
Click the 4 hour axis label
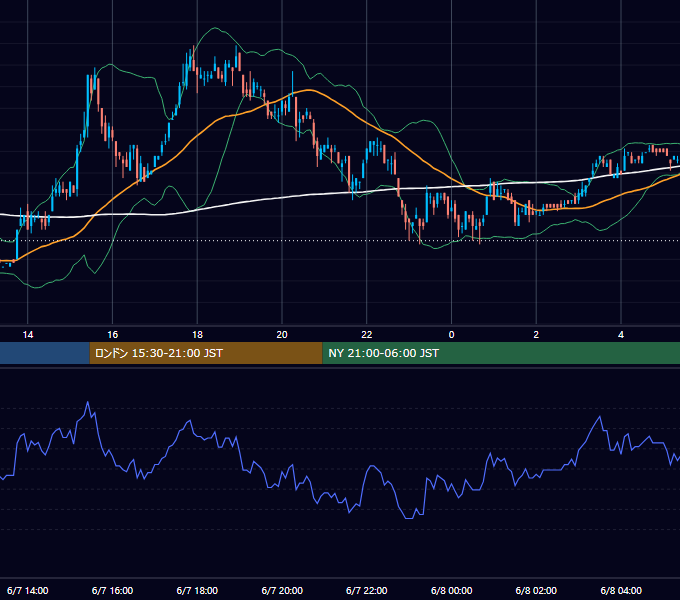[x=621, y=335]
